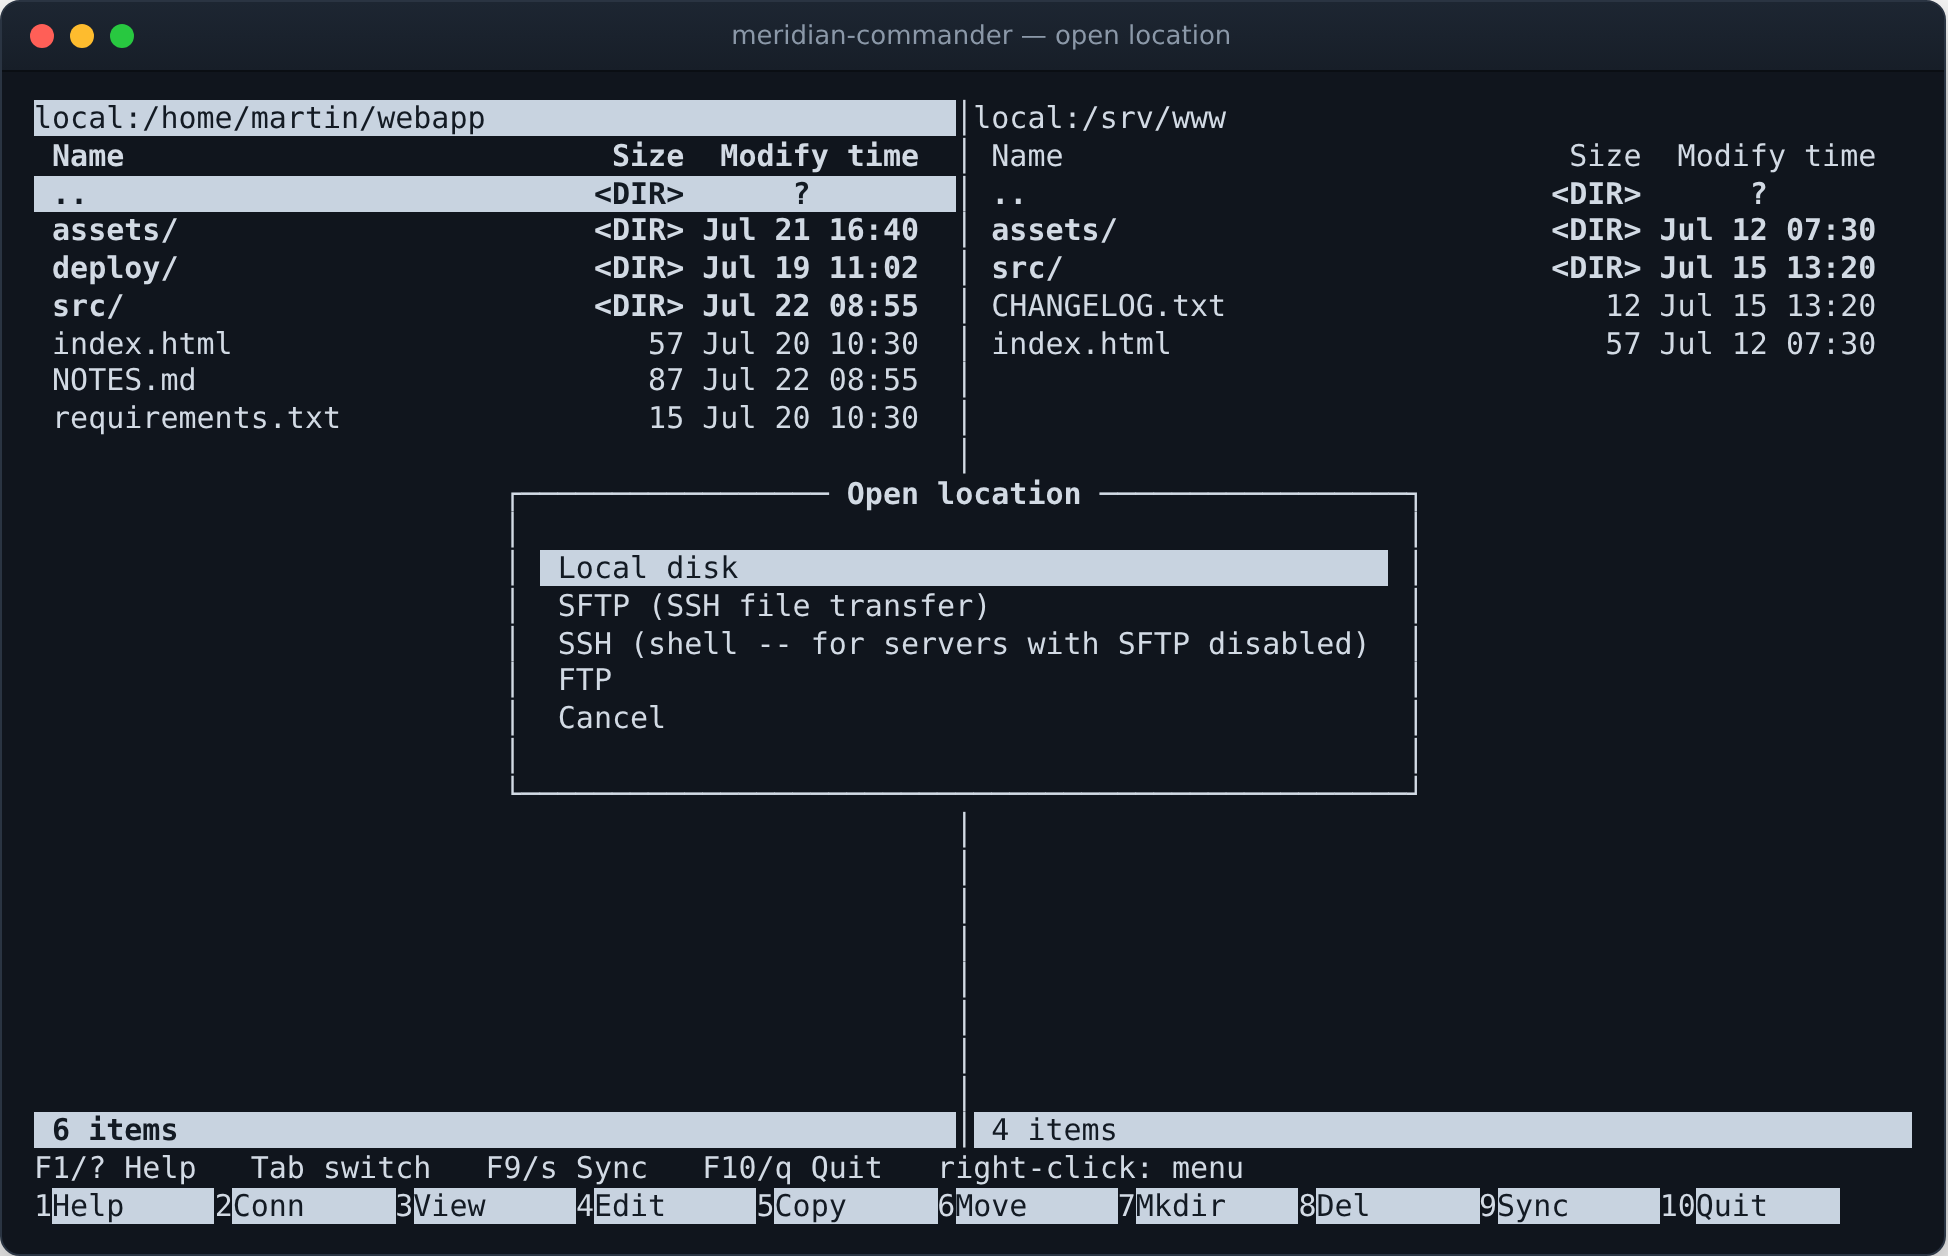The height and width of the screenshot is (1256, 1948).
Task: Click the F1/? Help hint
Action: (x=115, y=1168)
